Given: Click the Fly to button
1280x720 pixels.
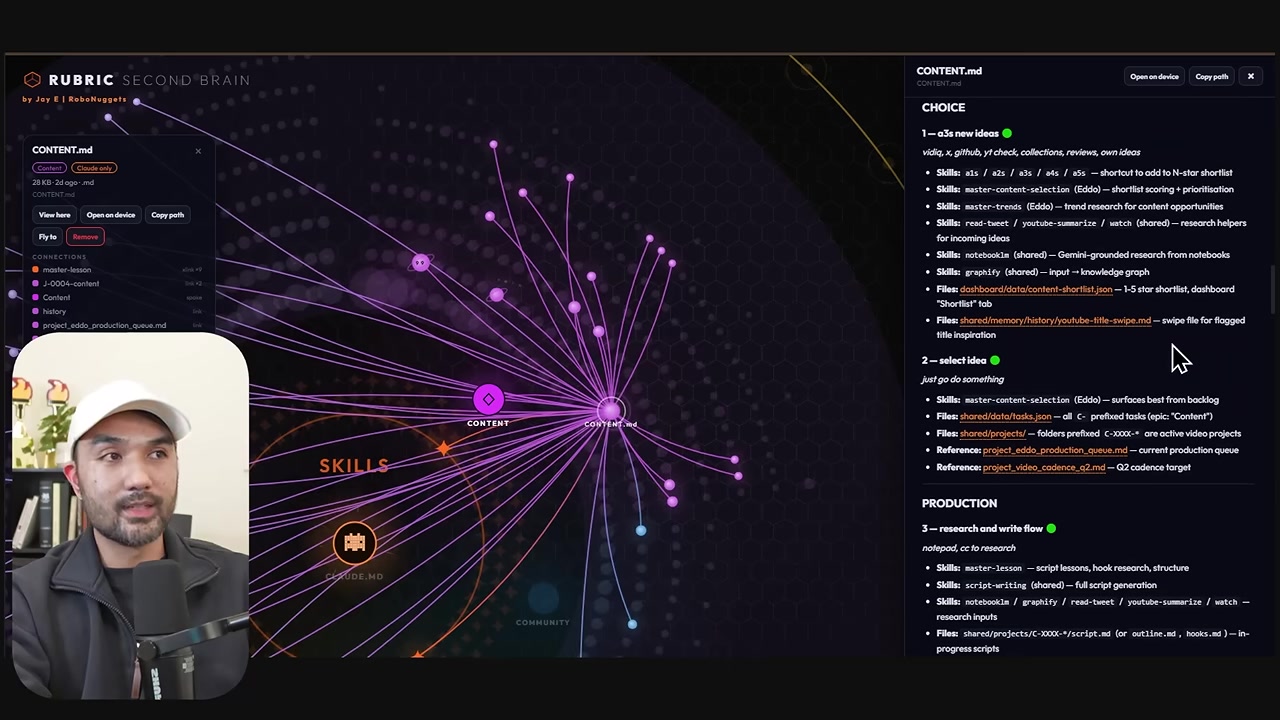Looking at the screenshot, I should pyautogui.click(x=48, y=237).
